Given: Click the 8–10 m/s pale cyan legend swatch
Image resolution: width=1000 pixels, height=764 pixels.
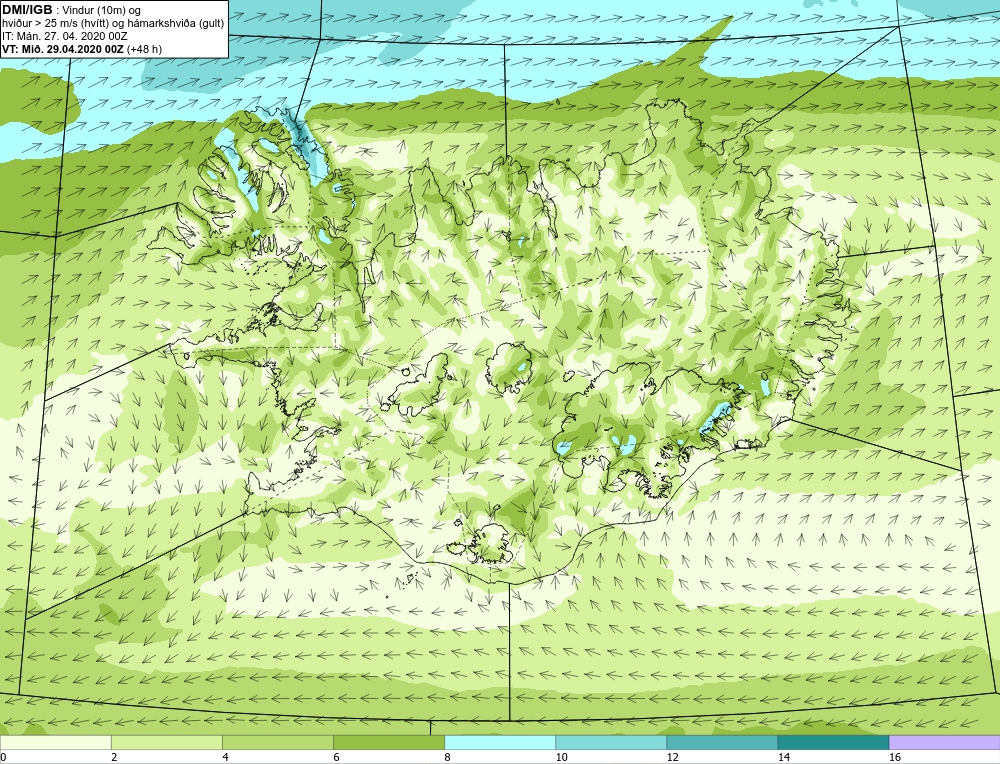Looking at the screenshot, I should [x=500, y=742].
